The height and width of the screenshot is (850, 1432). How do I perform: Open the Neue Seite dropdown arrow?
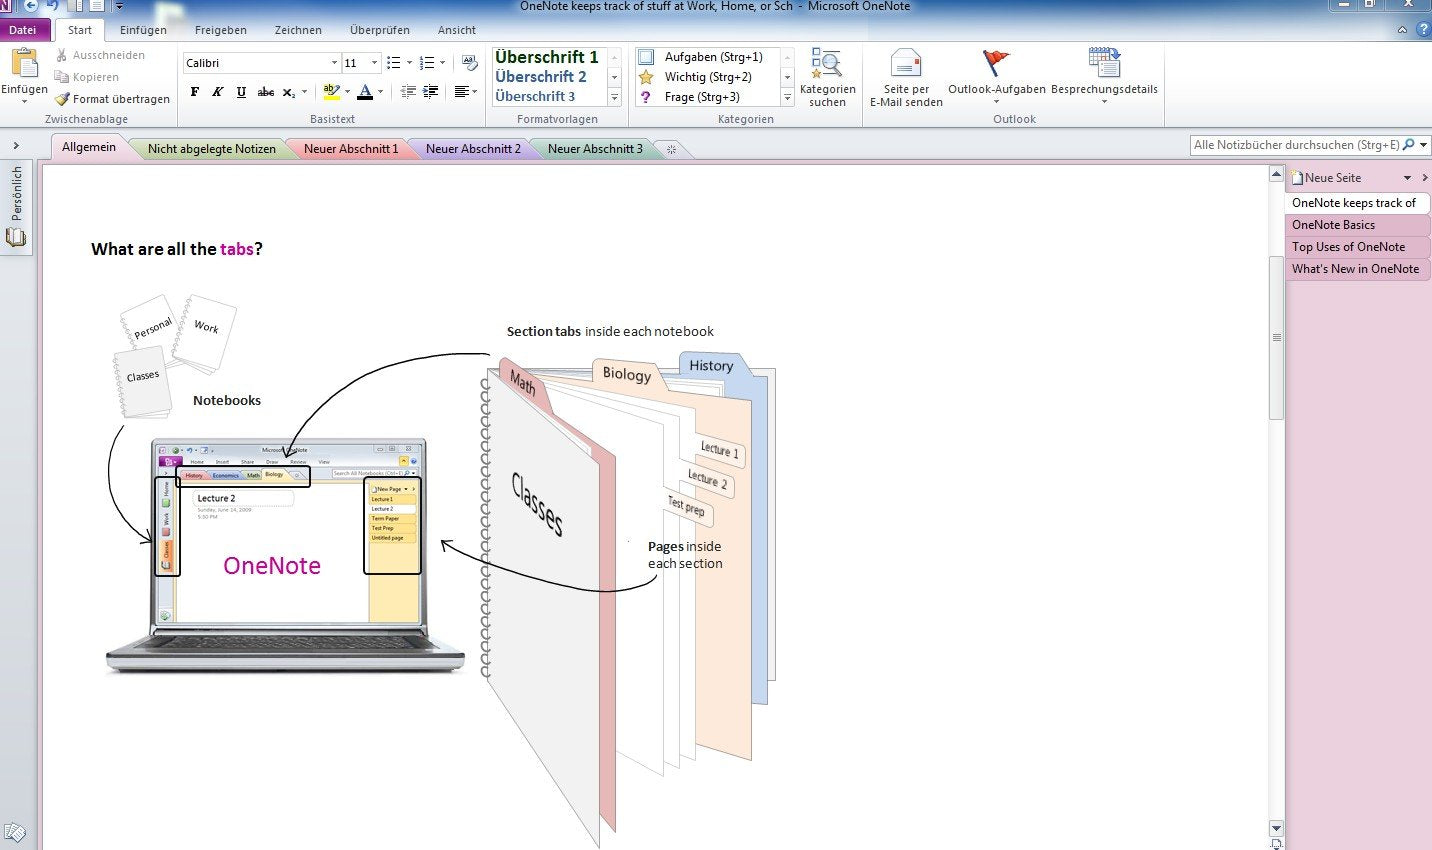pyautogui.click(x=1407, y=178)
